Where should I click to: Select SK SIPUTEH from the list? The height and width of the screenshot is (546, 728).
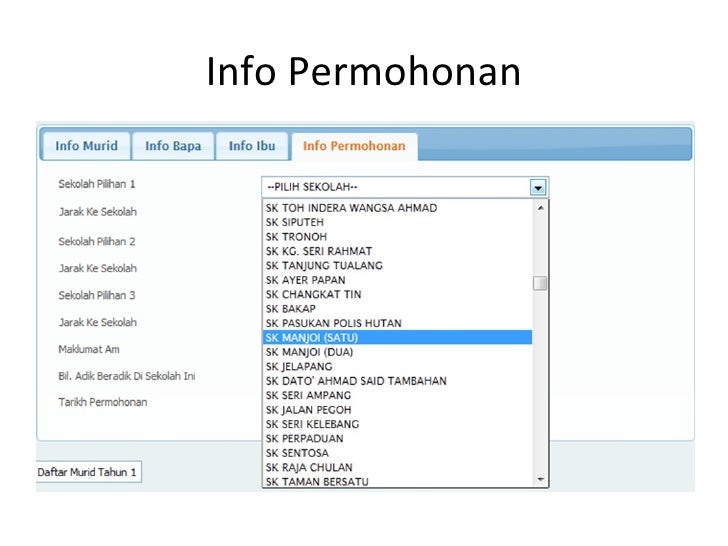pyautogui.click(x=397, y=222)
